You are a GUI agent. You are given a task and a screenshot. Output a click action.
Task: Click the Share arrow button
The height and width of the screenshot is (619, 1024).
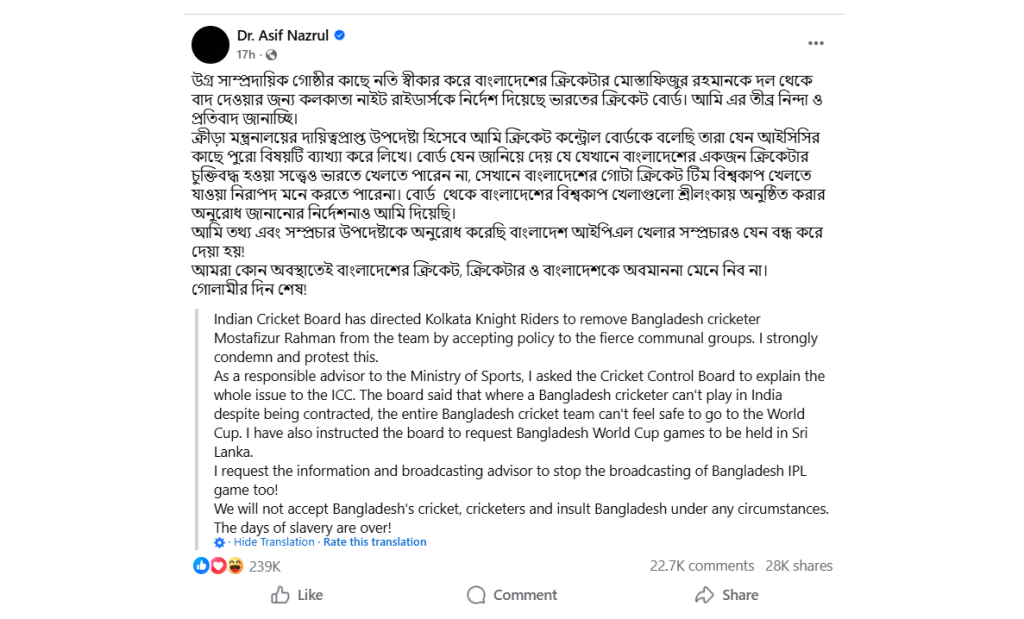click(x=727, y=595)
